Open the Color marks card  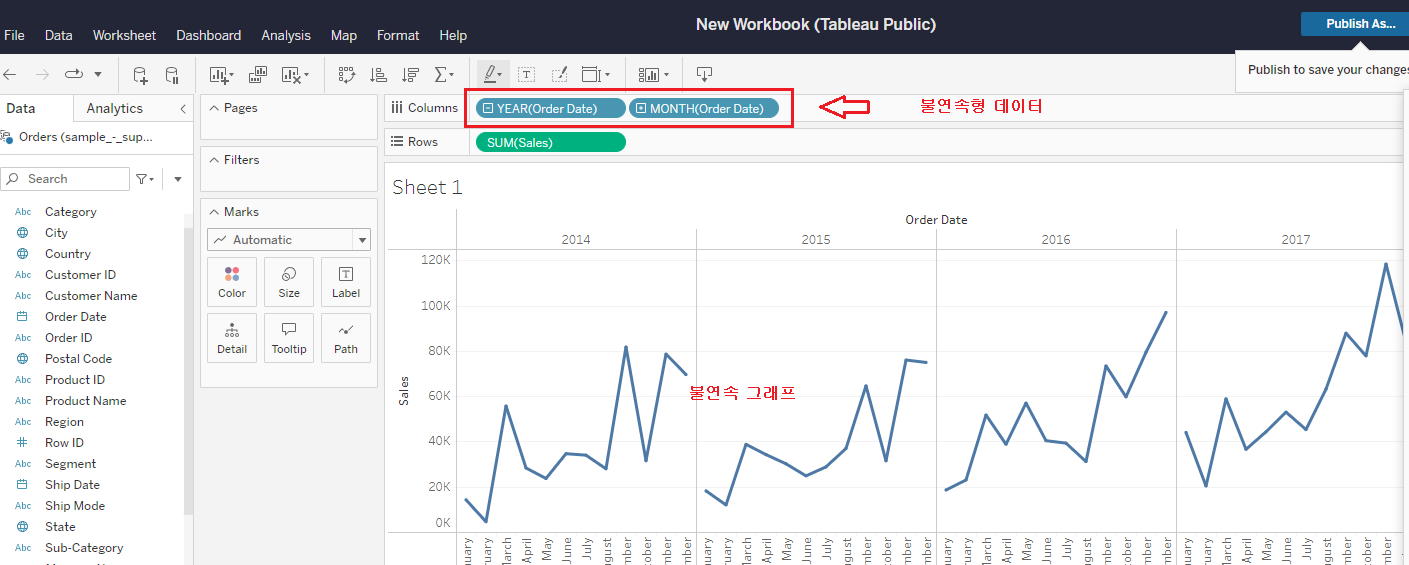(x=232, y=282)
